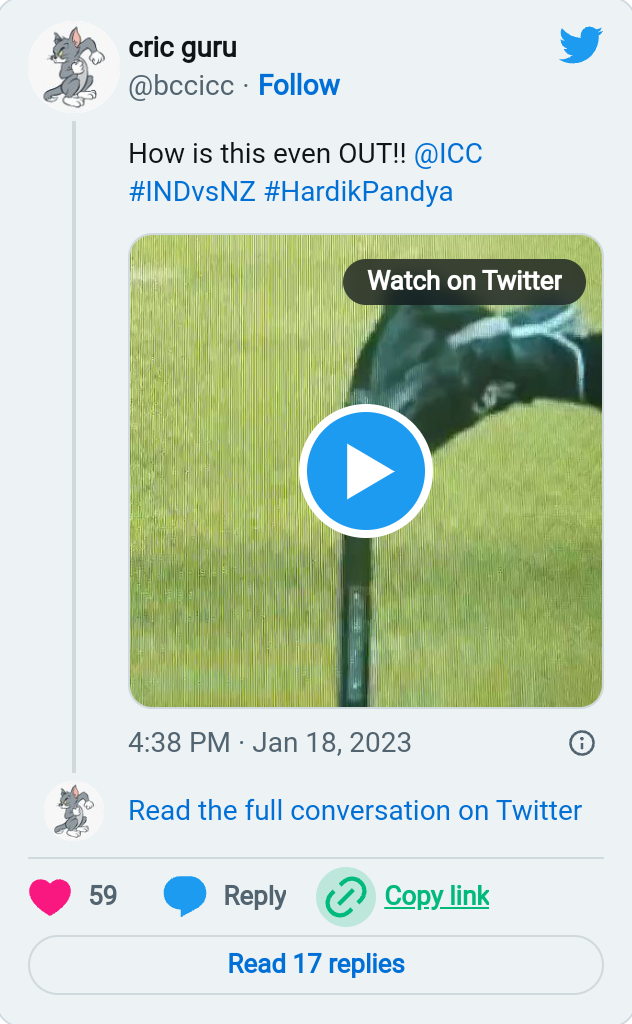Click the small avatar beside conversation link
The image size is (632, 1024).
click(x=74, y=810)
